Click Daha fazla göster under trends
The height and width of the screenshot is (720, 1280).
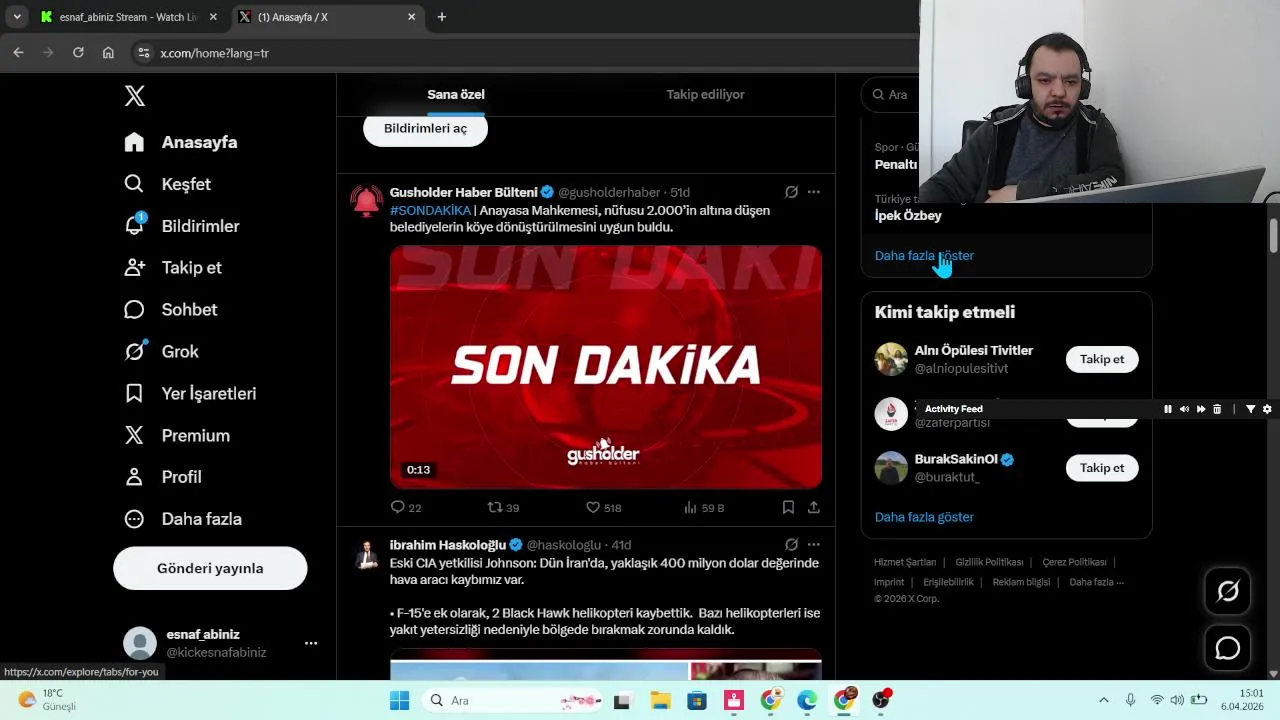924,256
